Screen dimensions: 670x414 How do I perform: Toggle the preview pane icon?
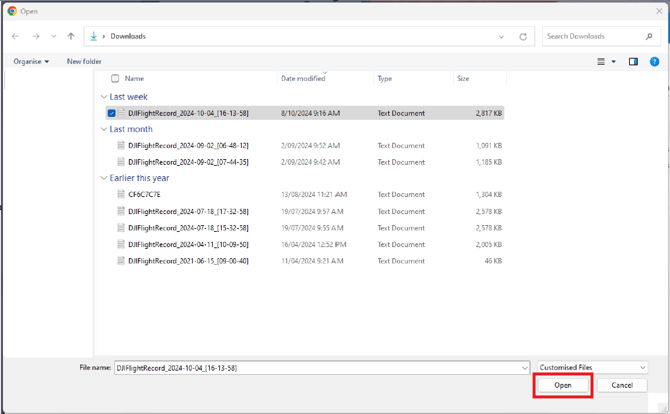(633, 62)
